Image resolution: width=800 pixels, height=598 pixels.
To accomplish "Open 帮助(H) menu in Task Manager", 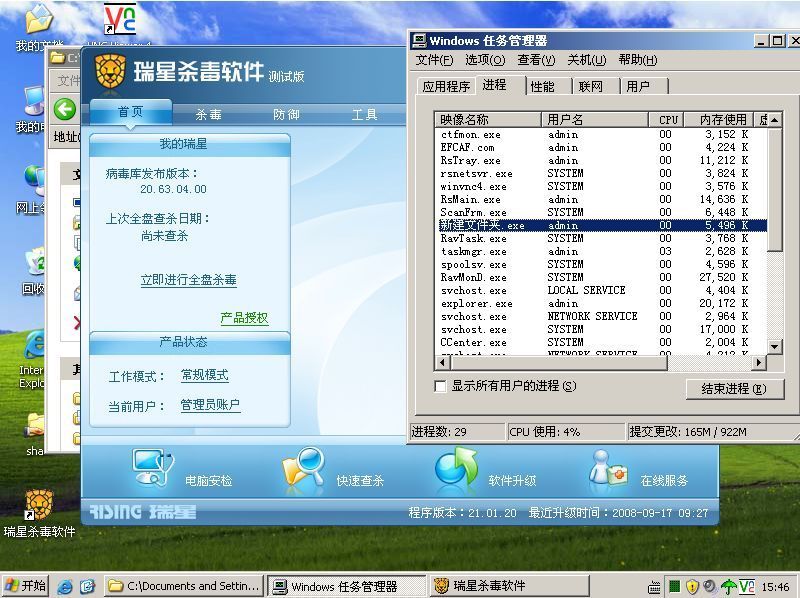I will (638, 60).
